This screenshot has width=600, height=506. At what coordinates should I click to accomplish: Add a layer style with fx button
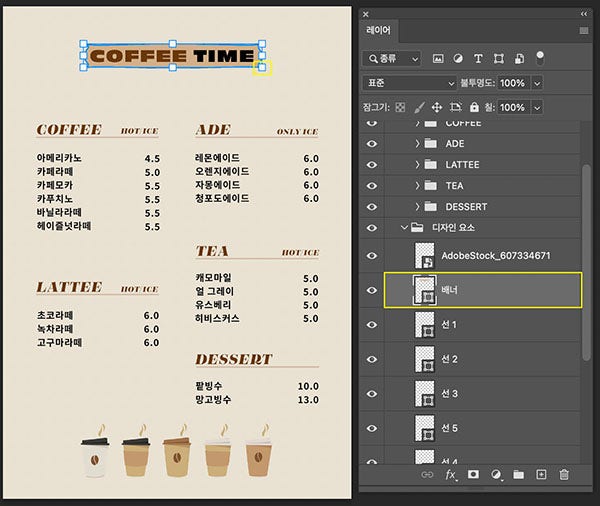451,475
